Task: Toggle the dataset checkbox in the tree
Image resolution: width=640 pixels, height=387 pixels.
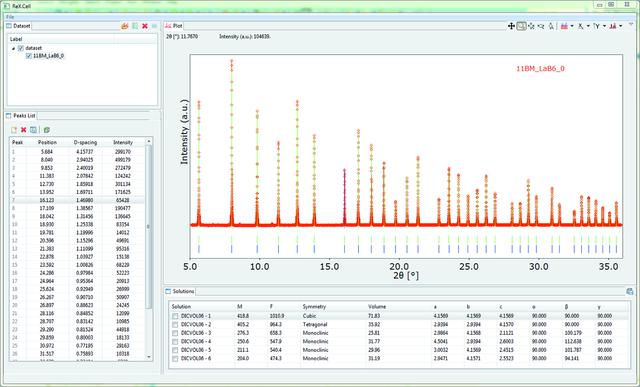Action: click(x=21, y=48)
